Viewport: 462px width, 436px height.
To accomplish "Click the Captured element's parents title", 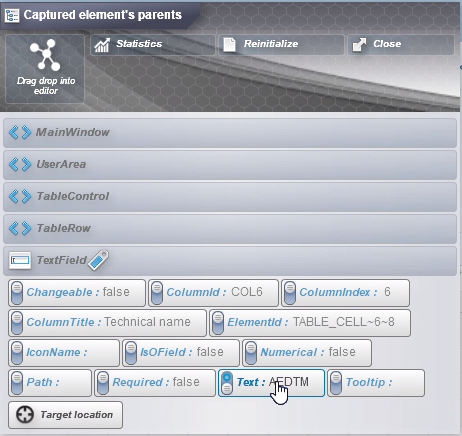I will 103,15.
